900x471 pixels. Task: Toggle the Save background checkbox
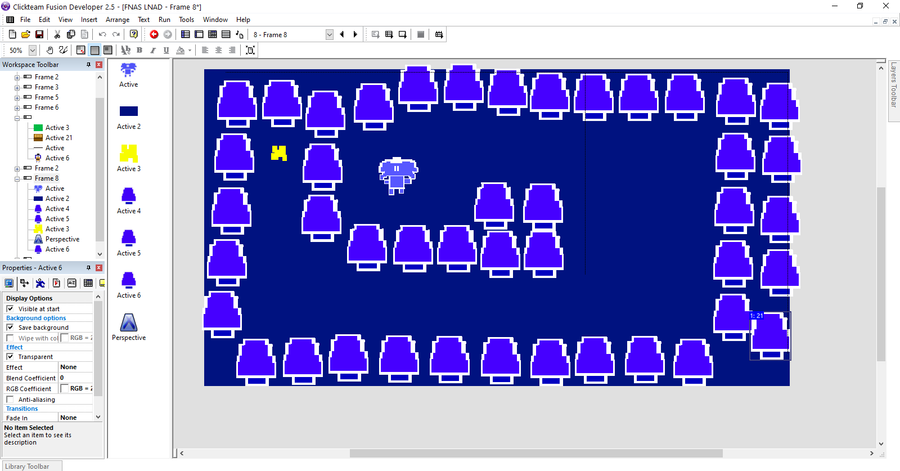click(10, 328)
